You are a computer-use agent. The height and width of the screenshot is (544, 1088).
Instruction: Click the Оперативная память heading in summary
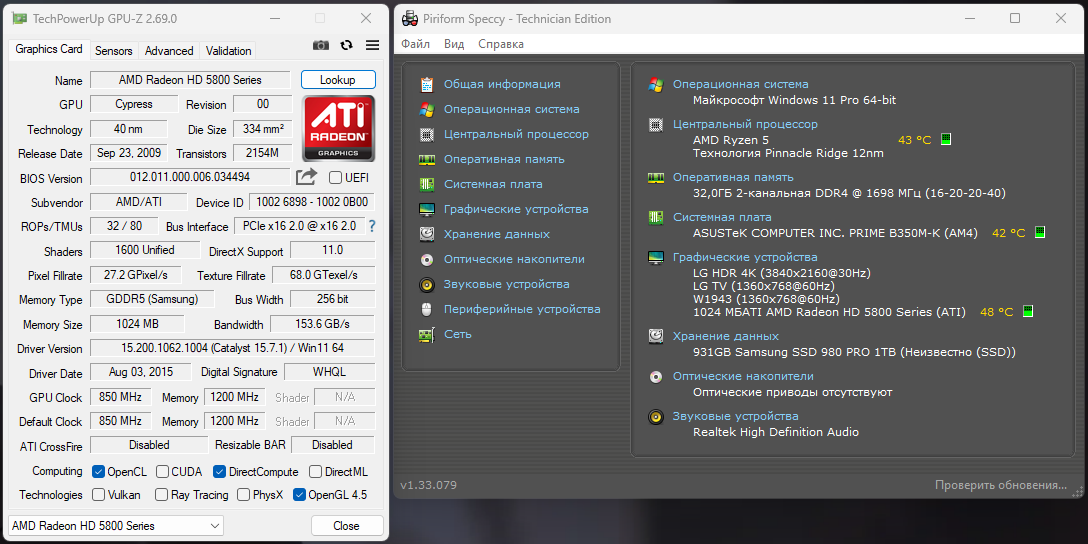733,177
